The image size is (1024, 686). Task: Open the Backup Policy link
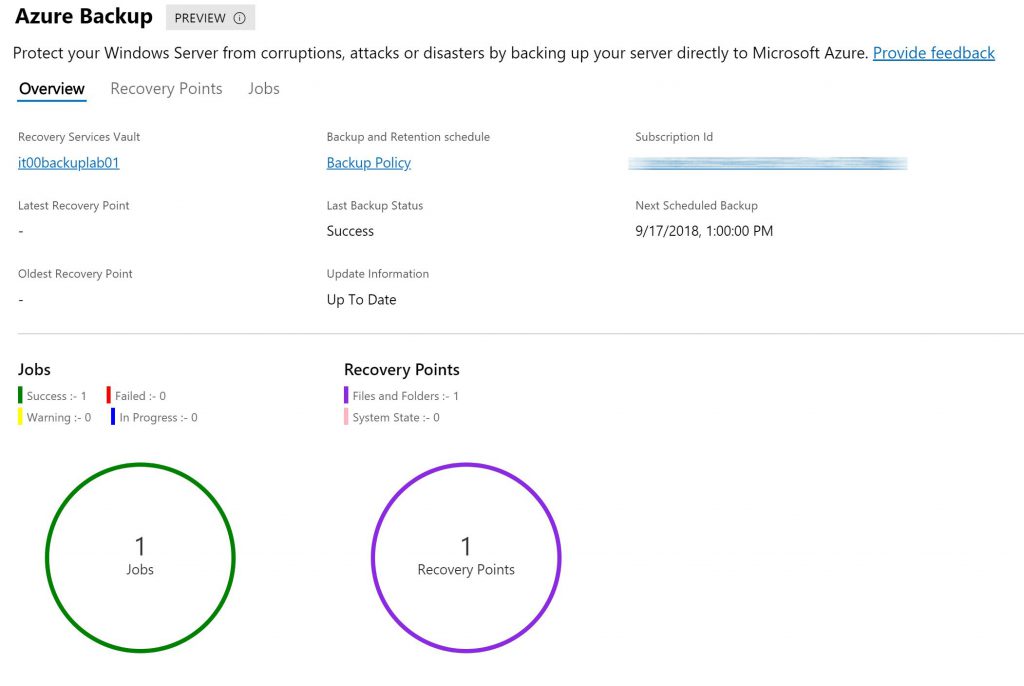coord(368,163)
